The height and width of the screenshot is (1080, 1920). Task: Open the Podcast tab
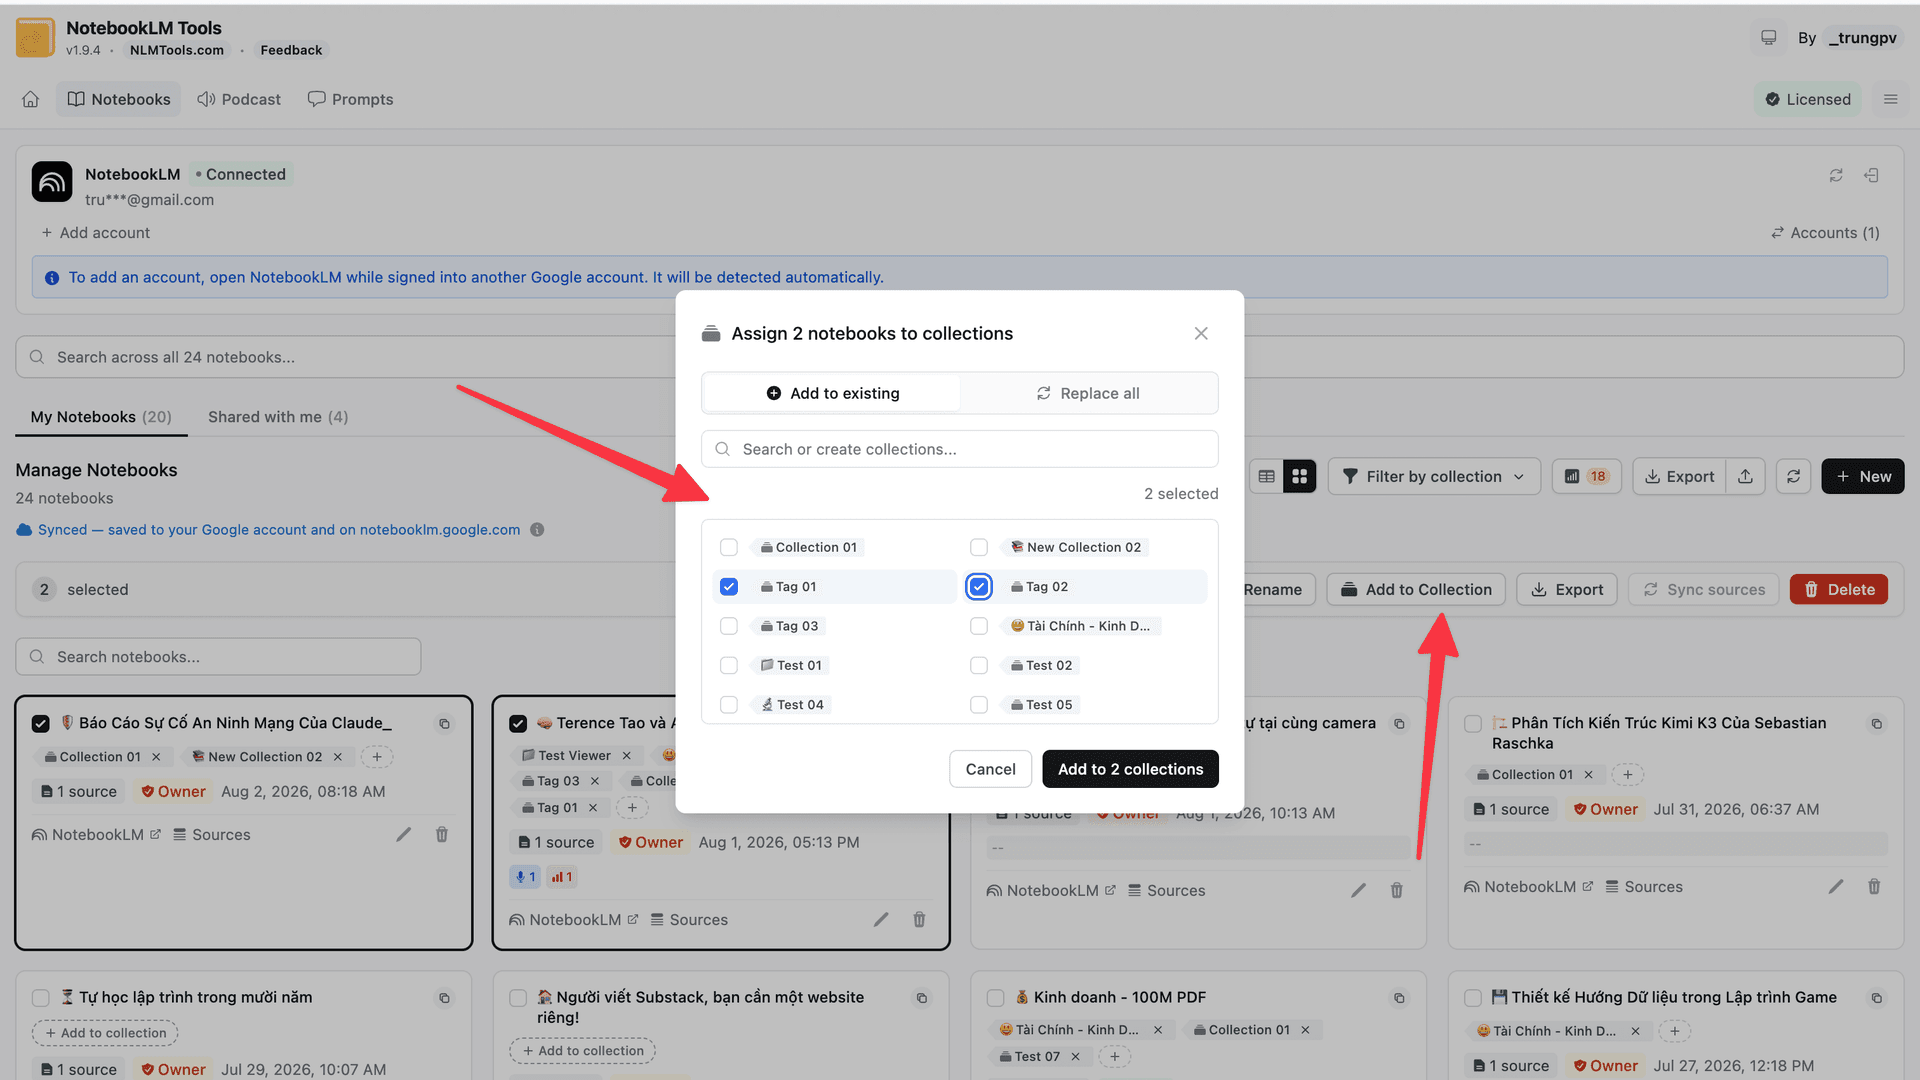(239, 99)
